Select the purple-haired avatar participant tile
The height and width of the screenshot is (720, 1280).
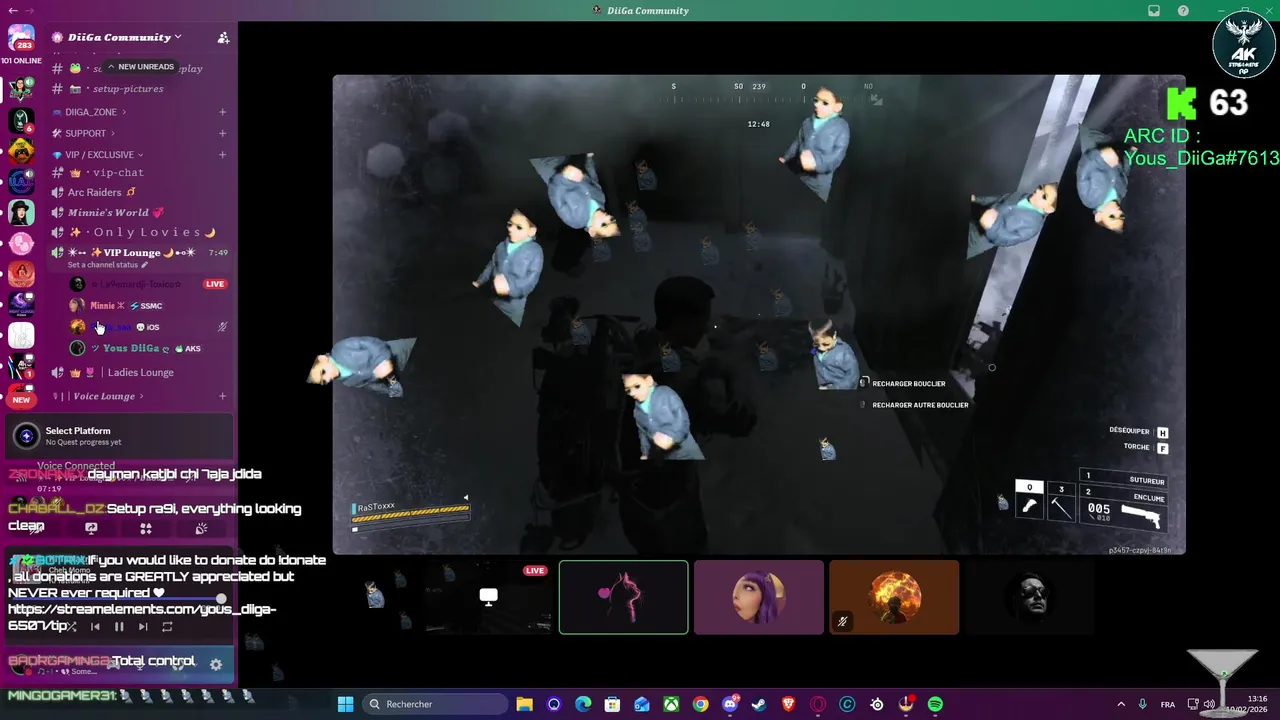coord(759,597)
